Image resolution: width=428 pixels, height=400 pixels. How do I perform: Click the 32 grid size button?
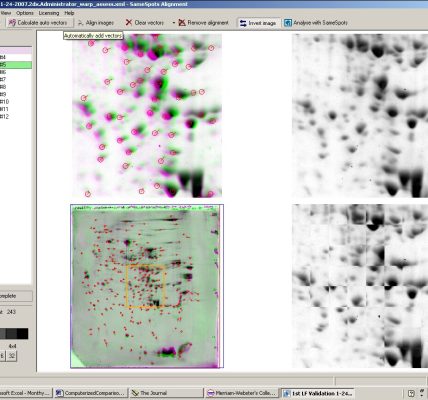(12, 356)
